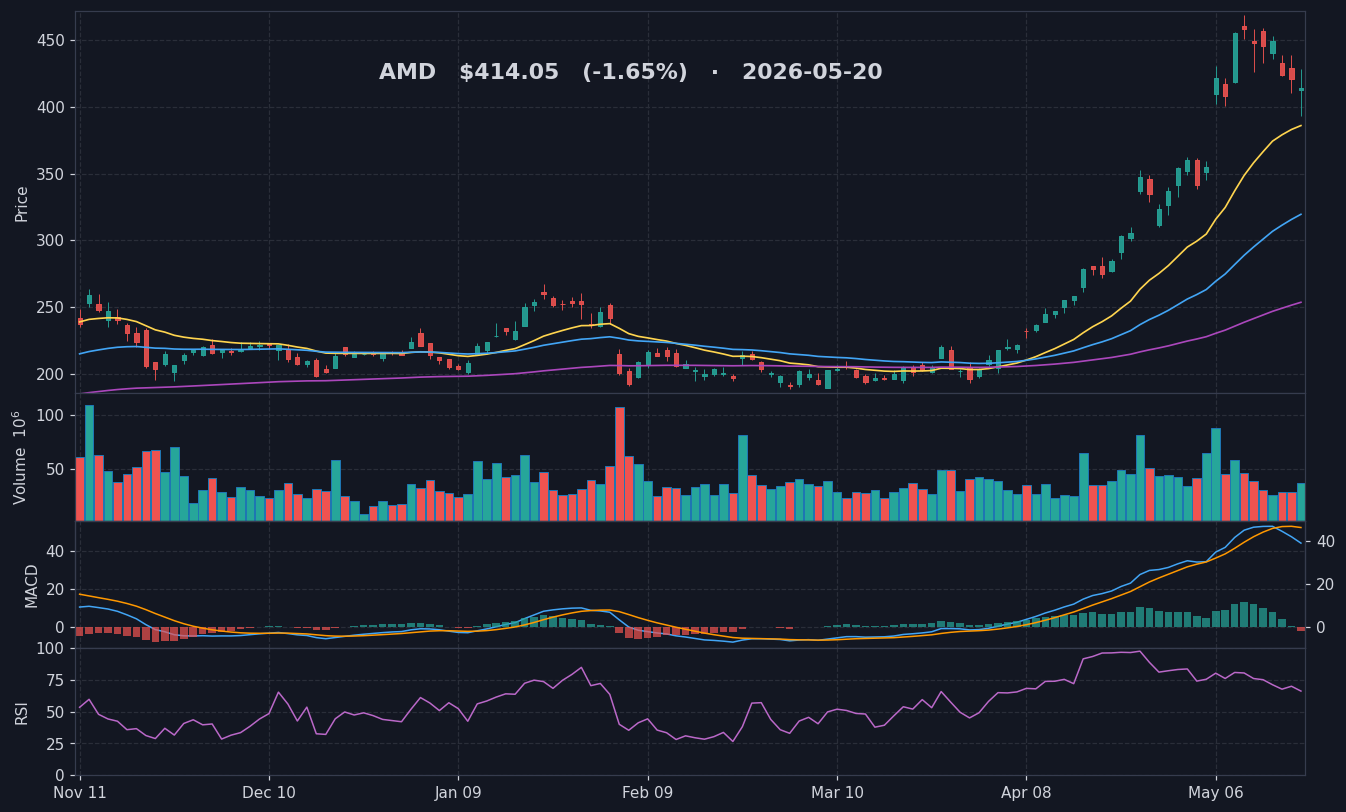Click the Mar 10 date label
Screen dimensions: 1346x812
coord(837,793)
